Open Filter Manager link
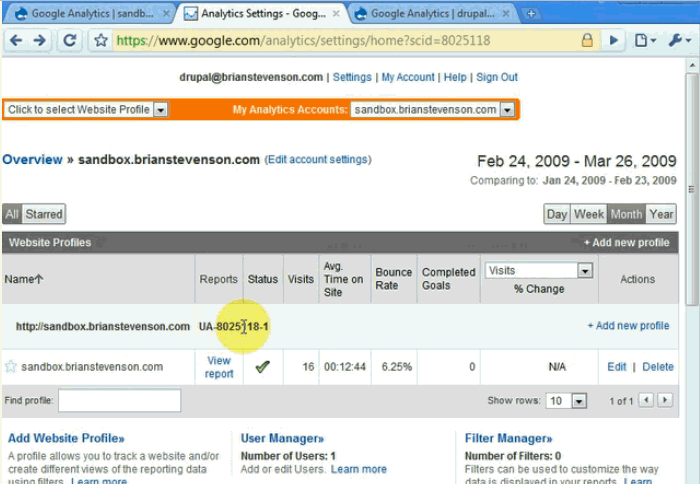The image size is (700, 484). (508, 438)
